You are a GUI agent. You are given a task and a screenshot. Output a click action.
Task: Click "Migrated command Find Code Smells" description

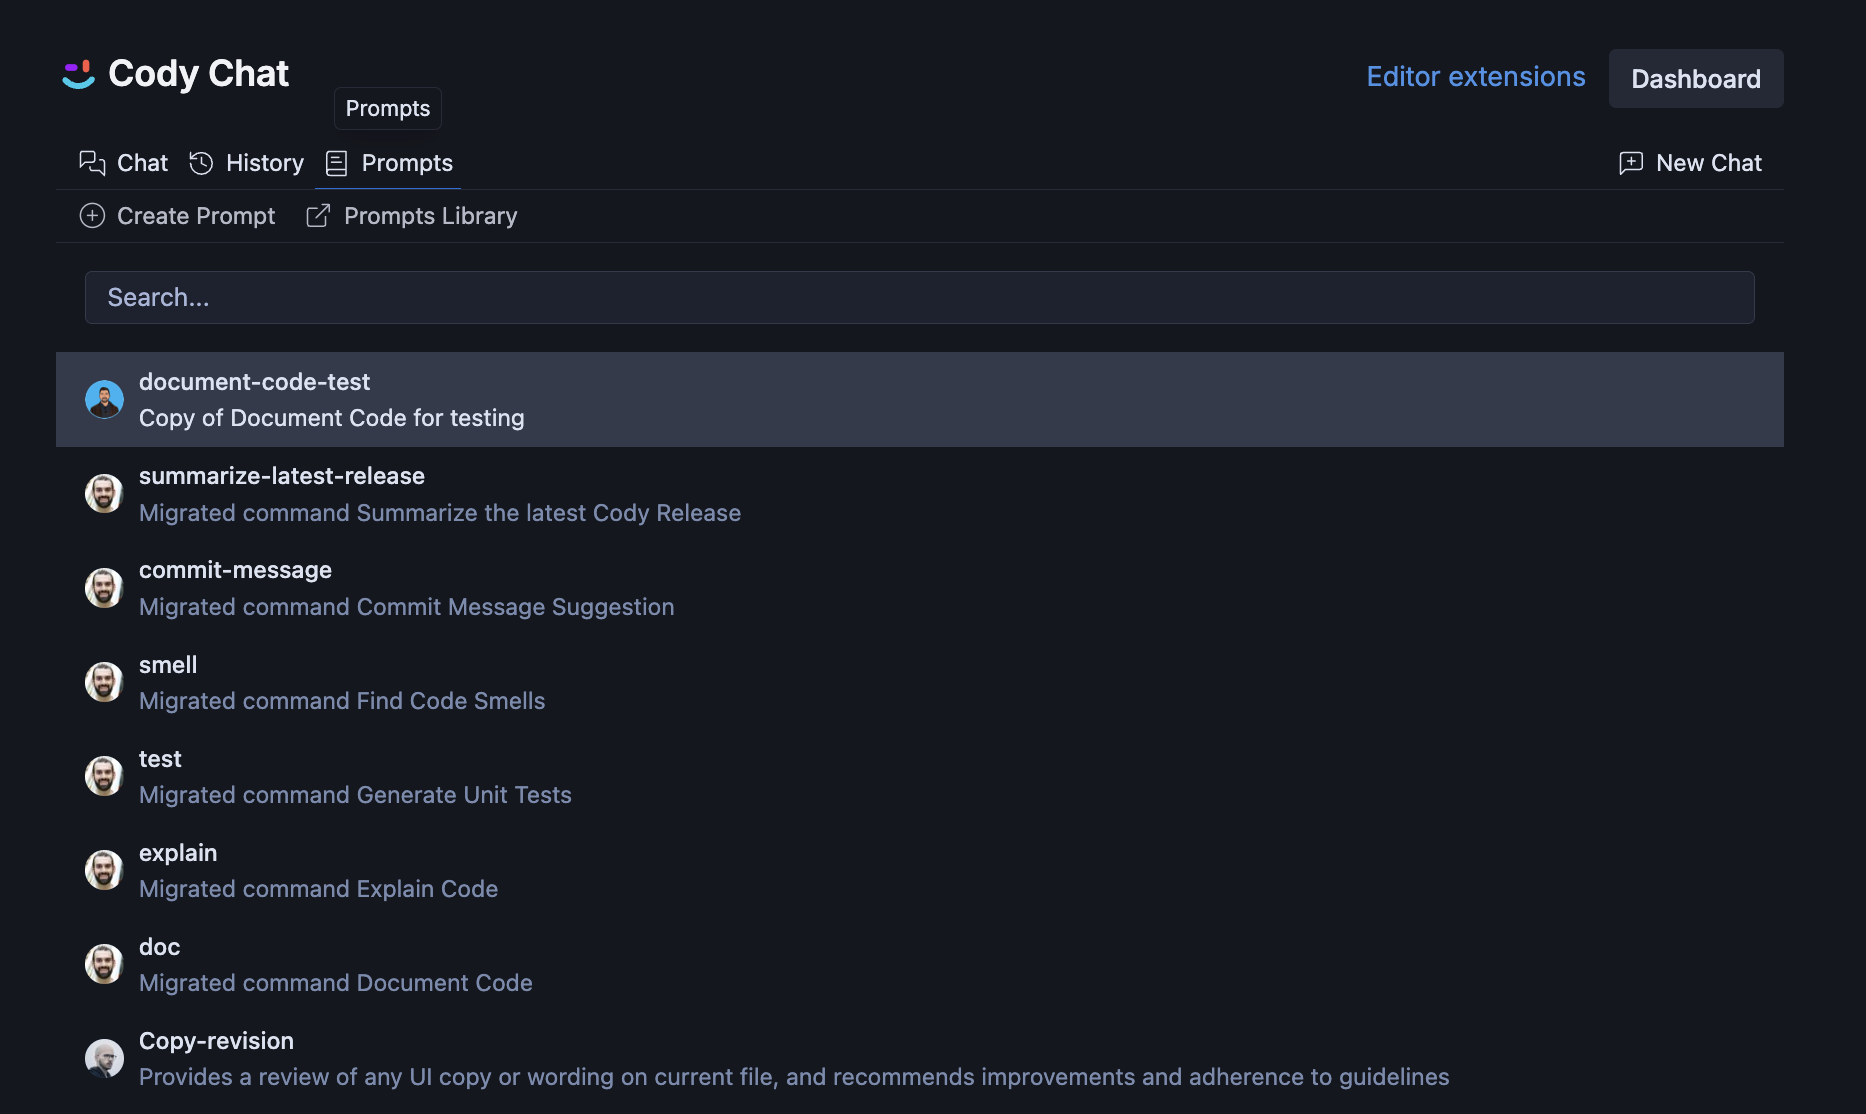tap(342, 701)
